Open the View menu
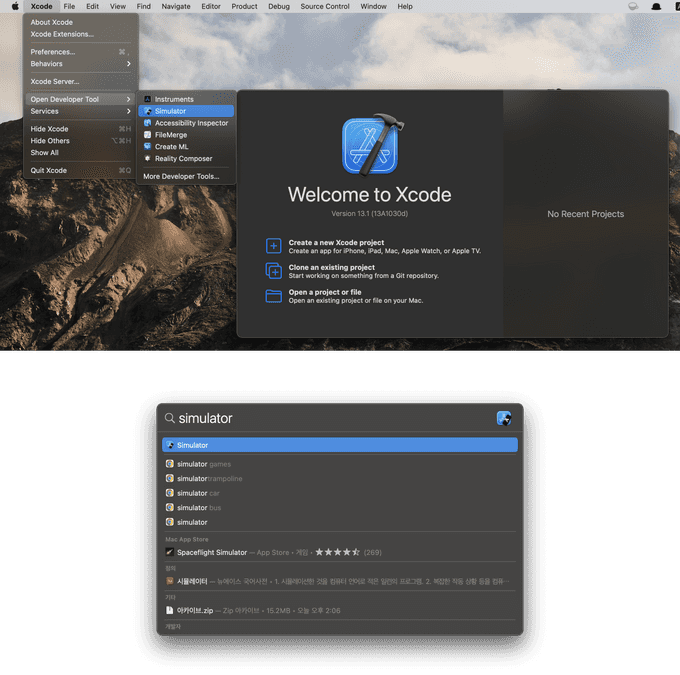This screenshot has width=680, height=675. (x=118, y=6)
